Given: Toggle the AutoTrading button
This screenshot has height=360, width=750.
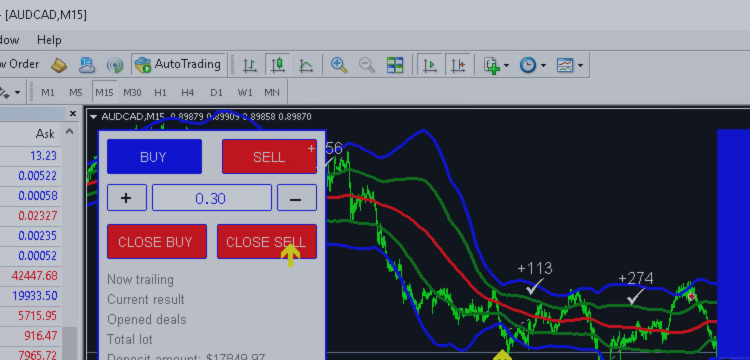Looking at the screenshot, I should (178, 64).
